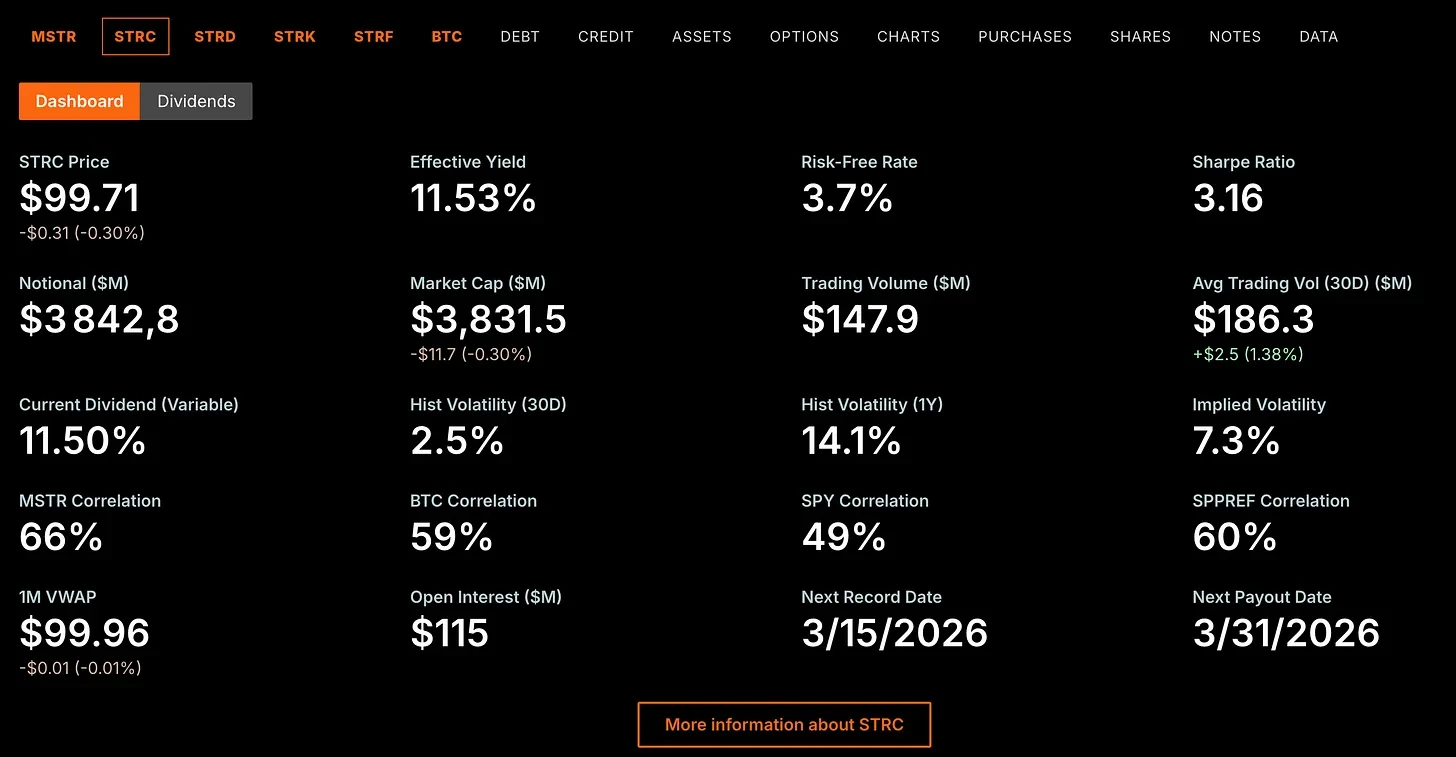1456x757 pixels.
Task: Open the STRD tab
Action: (214, 36)
